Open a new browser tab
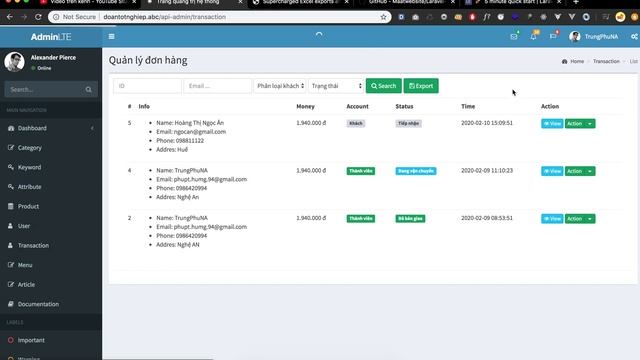Screen dimensions: 640x360 (x=576, y=2)
